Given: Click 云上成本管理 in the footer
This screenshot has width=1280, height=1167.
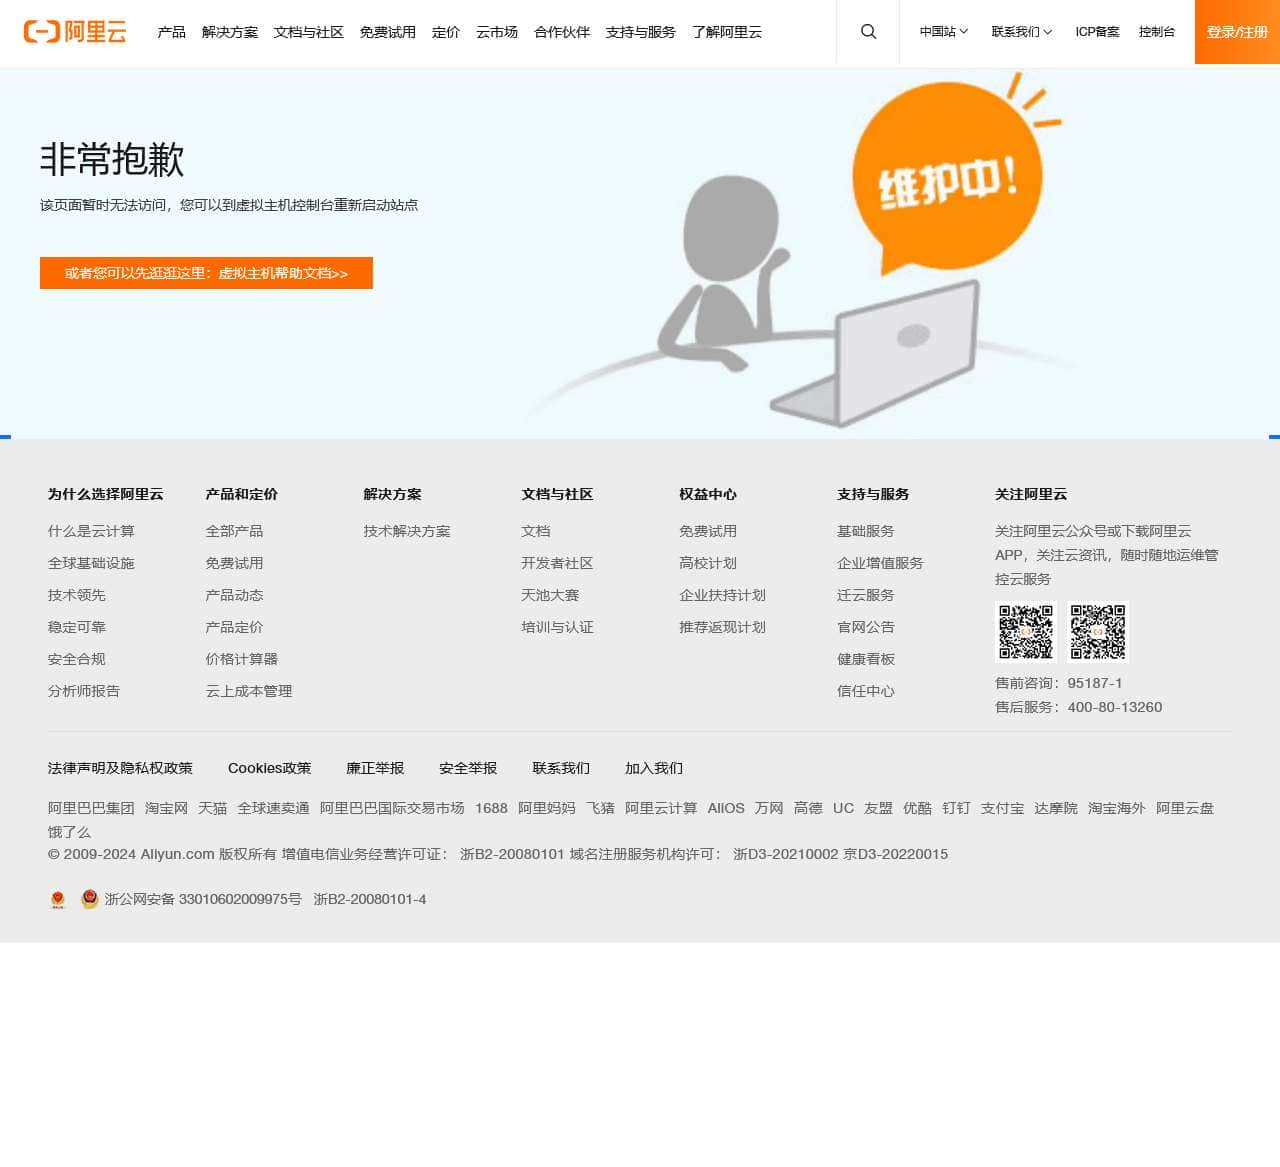Looking at the screenshot, I should click(249, 691).
